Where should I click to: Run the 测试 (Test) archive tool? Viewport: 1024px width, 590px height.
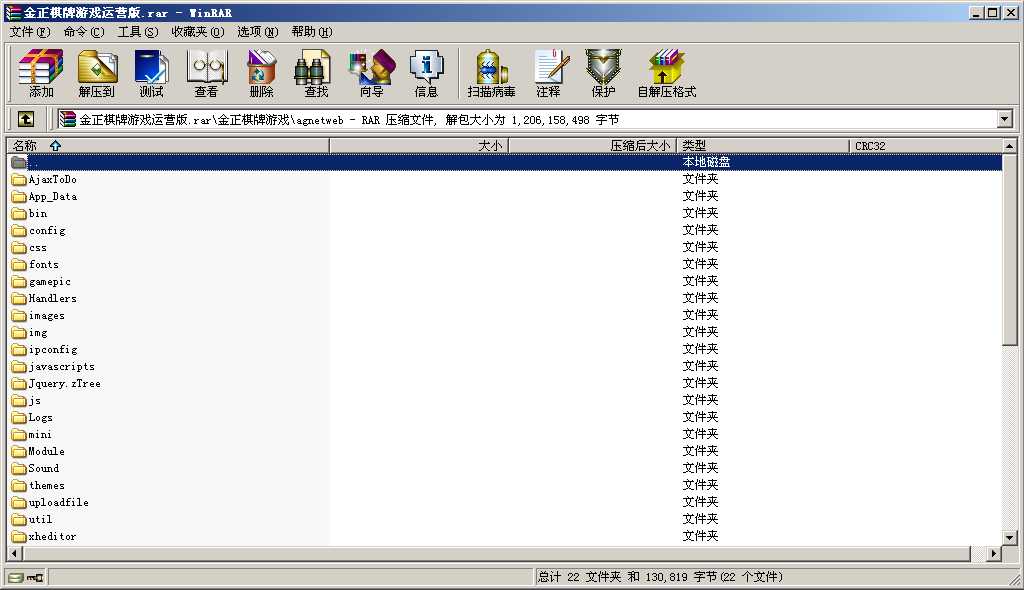[152, 73]
